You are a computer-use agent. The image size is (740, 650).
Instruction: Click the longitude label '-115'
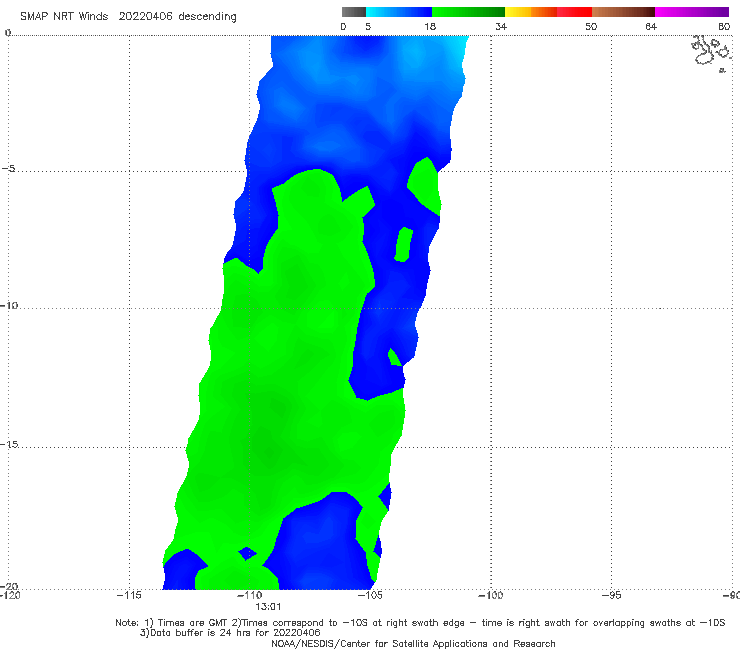(129, 595)
